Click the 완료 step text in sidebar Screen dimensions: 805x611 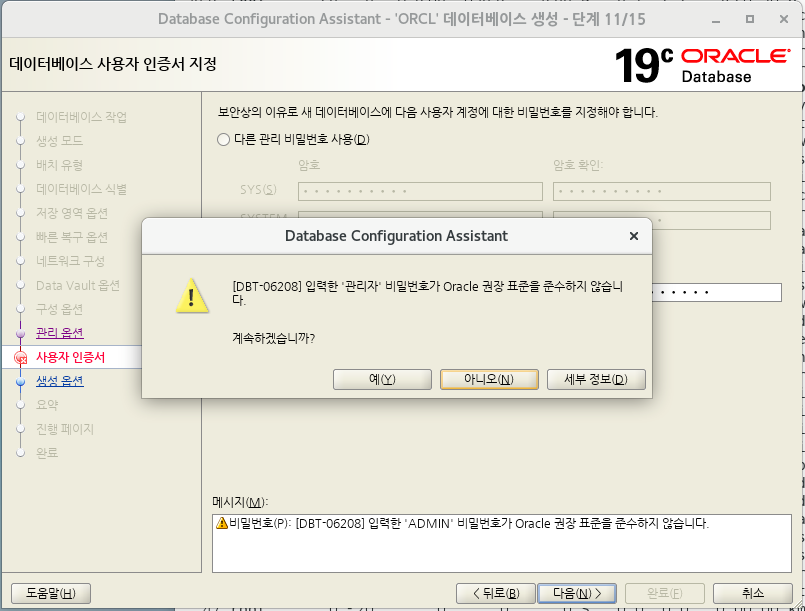click(x=47, y=453)
